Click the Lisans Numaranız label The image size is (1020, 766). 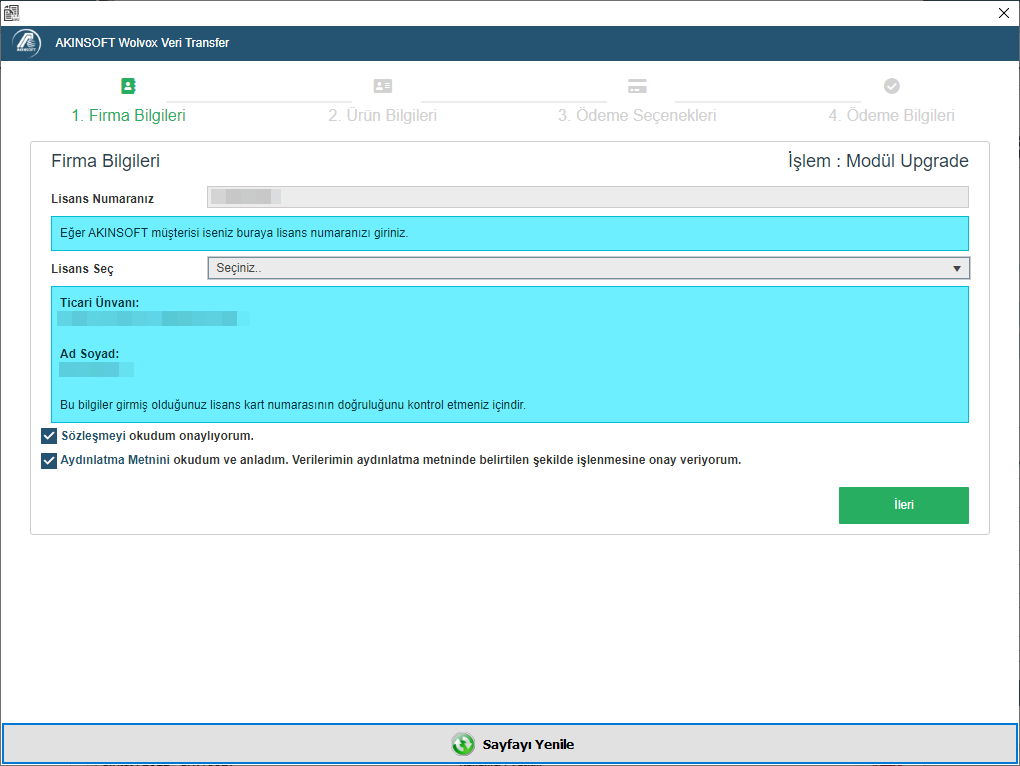coord(103,198)
